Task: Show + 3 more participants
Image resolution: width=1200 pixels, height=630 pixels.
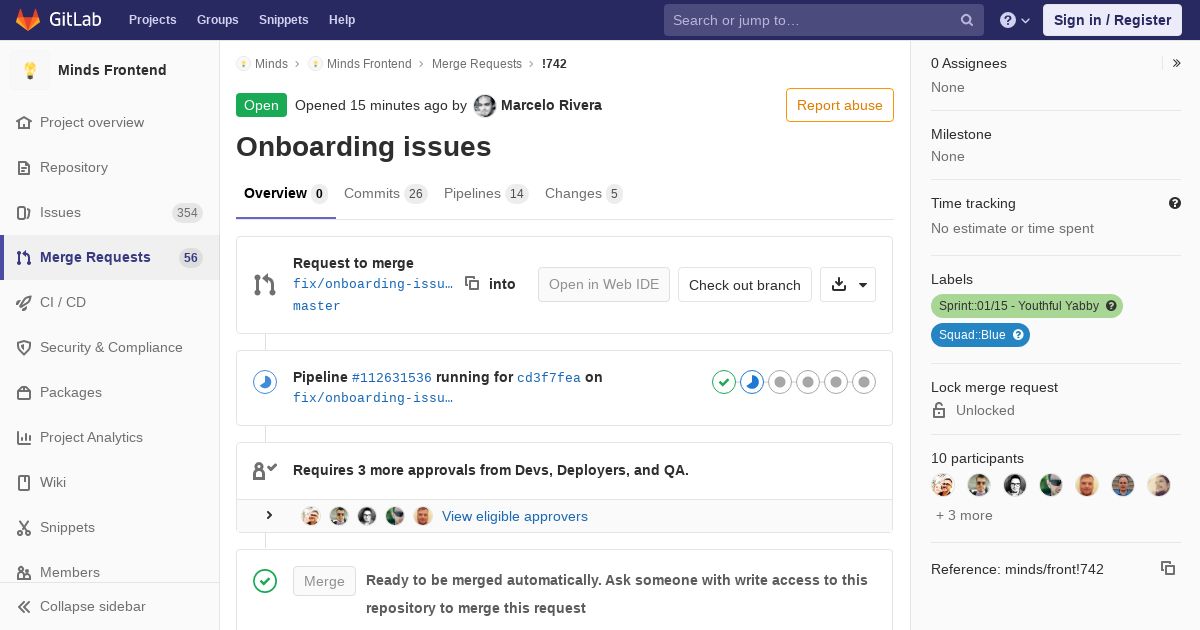Action: [x=964, y=515]
